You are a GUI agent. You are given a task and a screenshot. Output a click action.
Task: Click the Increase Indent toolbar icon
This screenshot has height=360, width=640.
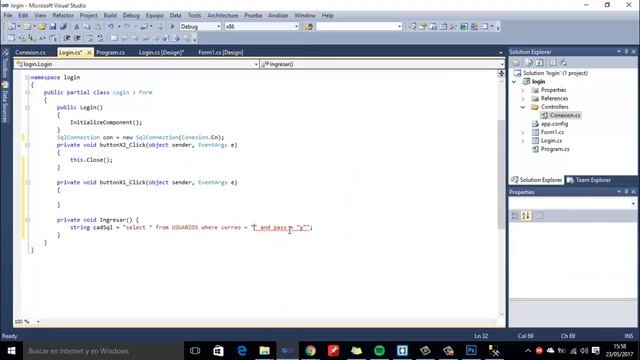pyautogui.click(x=77, y=38)
